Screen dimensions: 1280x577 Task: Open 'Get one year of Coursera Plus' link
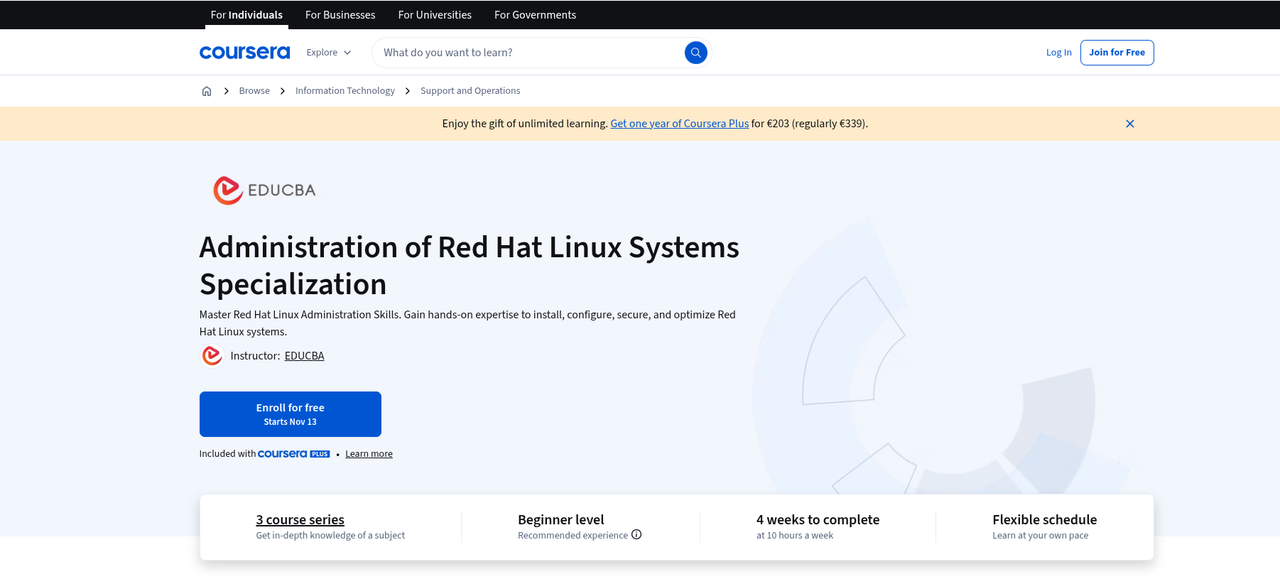tap(679, 124)
